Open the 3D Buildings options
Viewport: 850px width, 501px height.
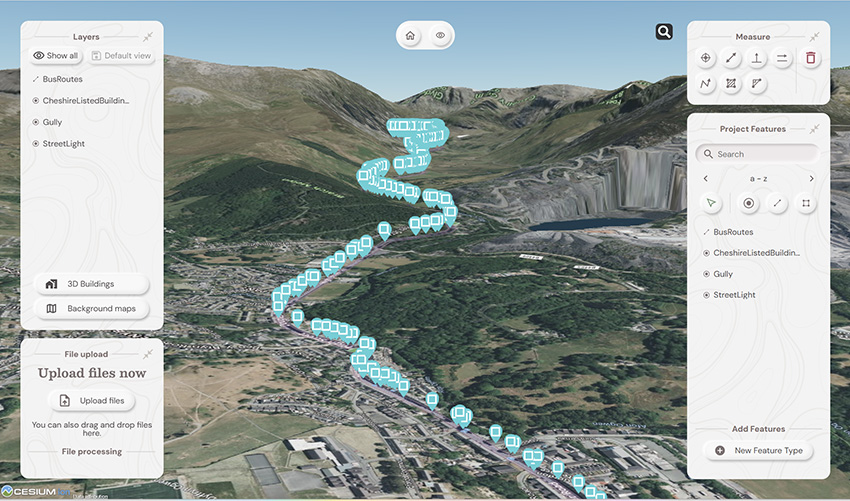(92, 284)
